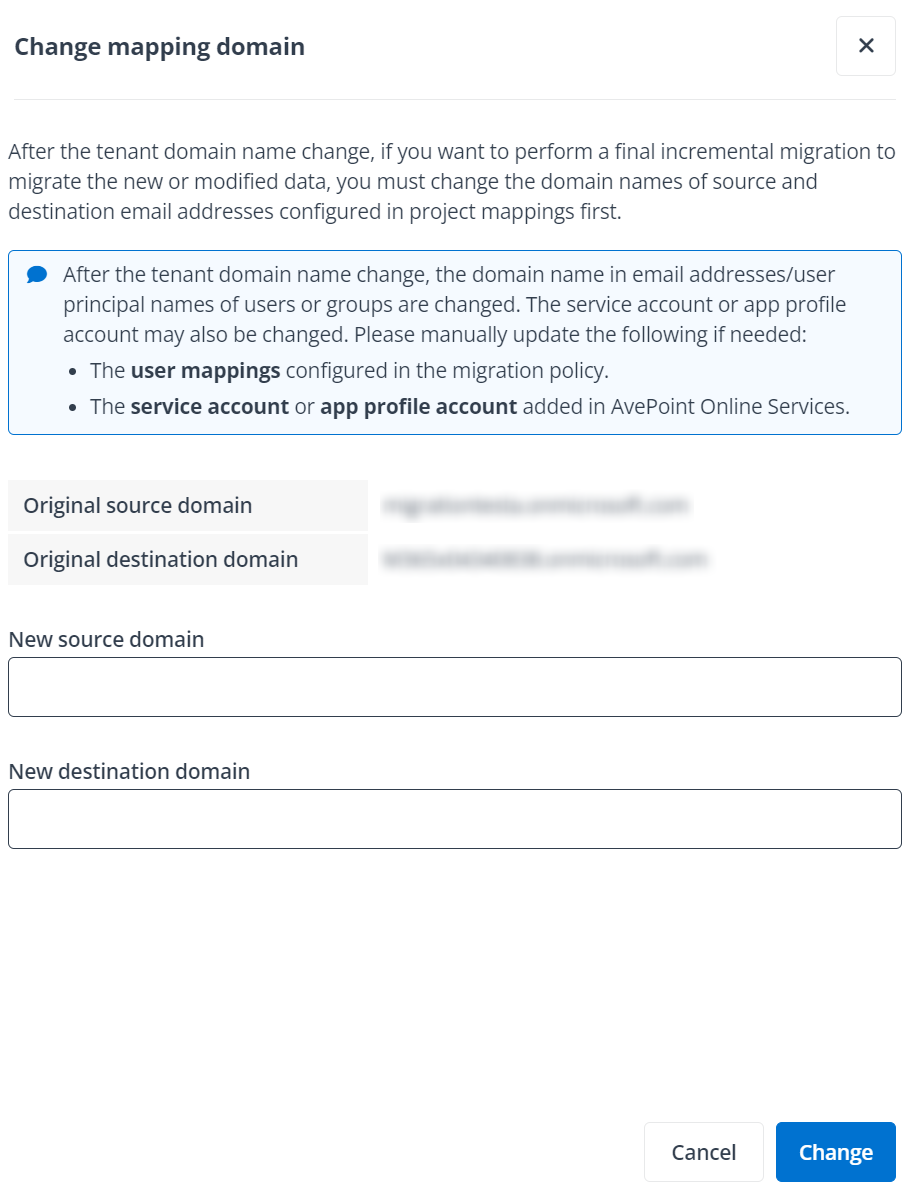Click the Cancel button
Viewport: 910px width, 1197px height.
[x=704, y=1151]
